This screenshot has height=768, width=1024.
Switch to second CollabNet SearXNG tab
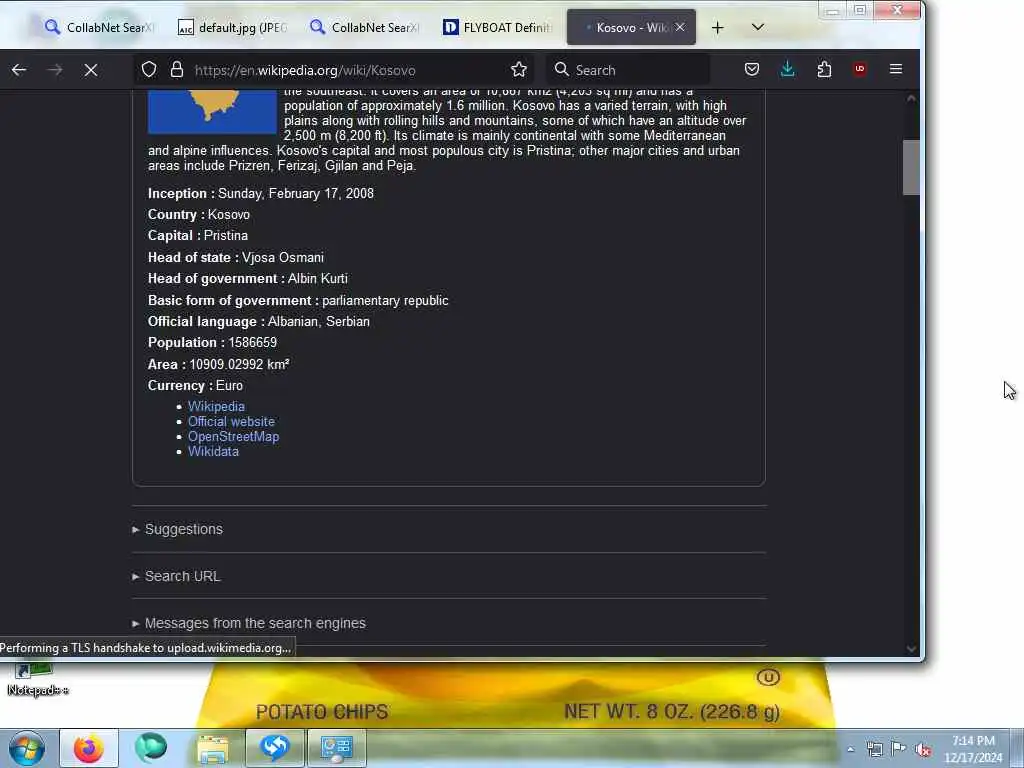366,27
